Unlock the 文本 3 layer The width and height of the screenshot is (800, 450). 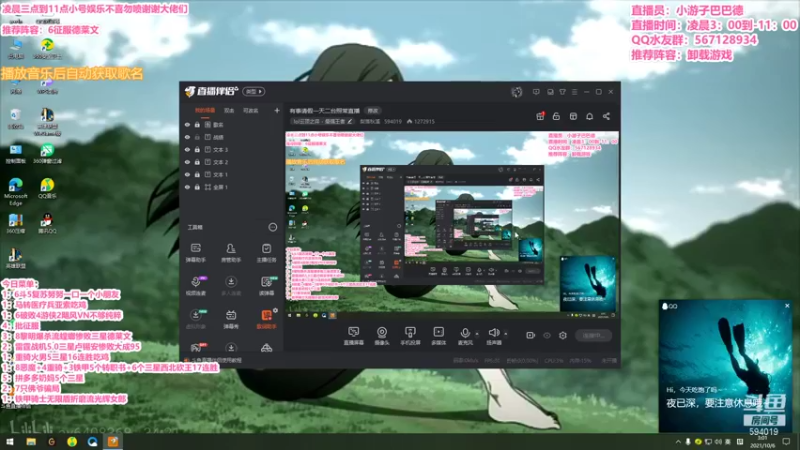point(197,149)
